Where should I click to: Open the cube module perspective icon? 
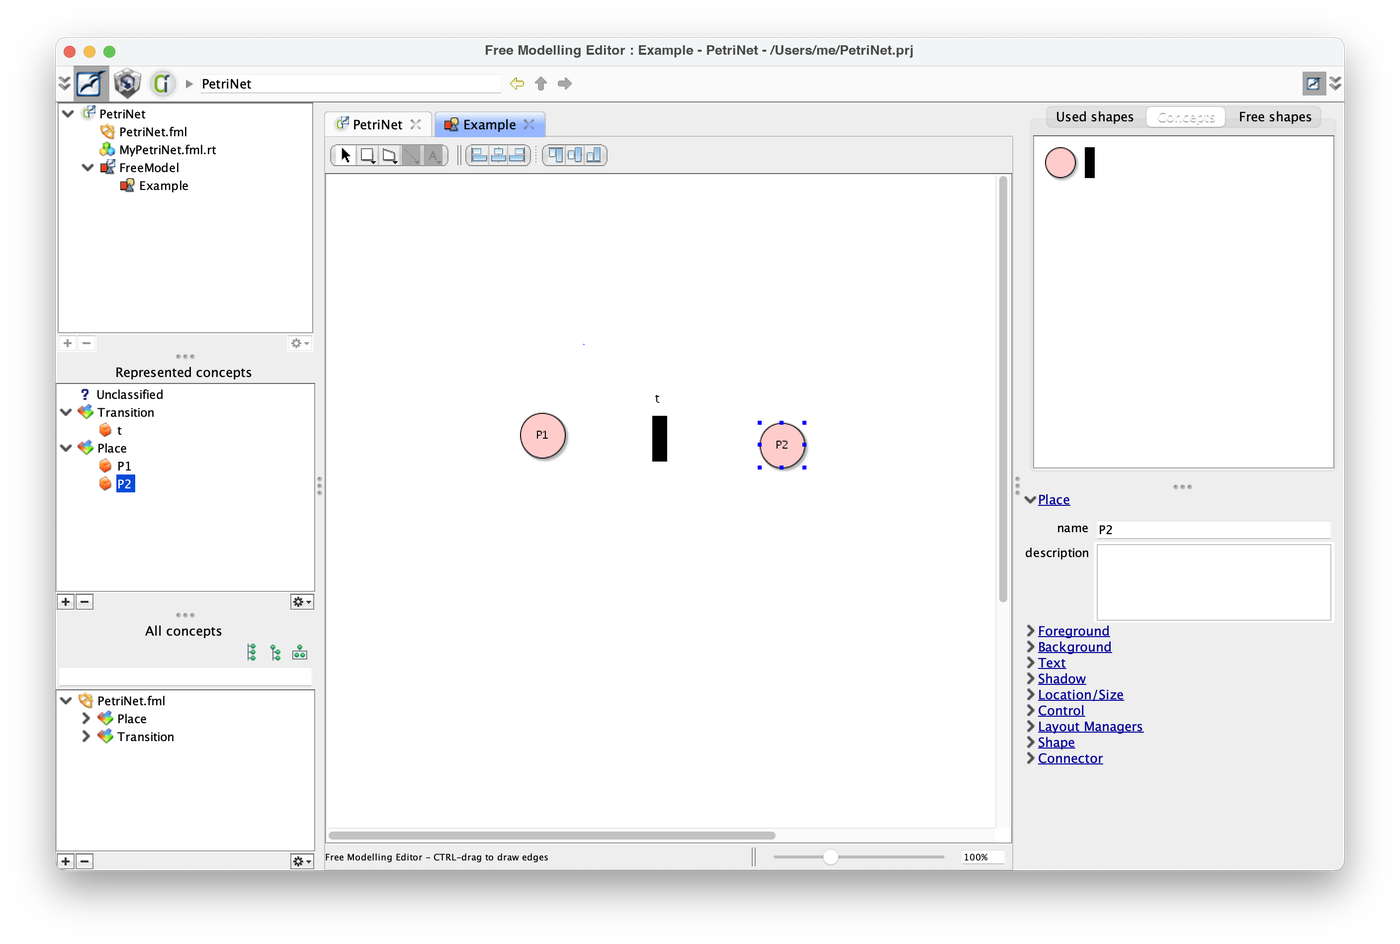pyautogui.click(x=127, y=83)
